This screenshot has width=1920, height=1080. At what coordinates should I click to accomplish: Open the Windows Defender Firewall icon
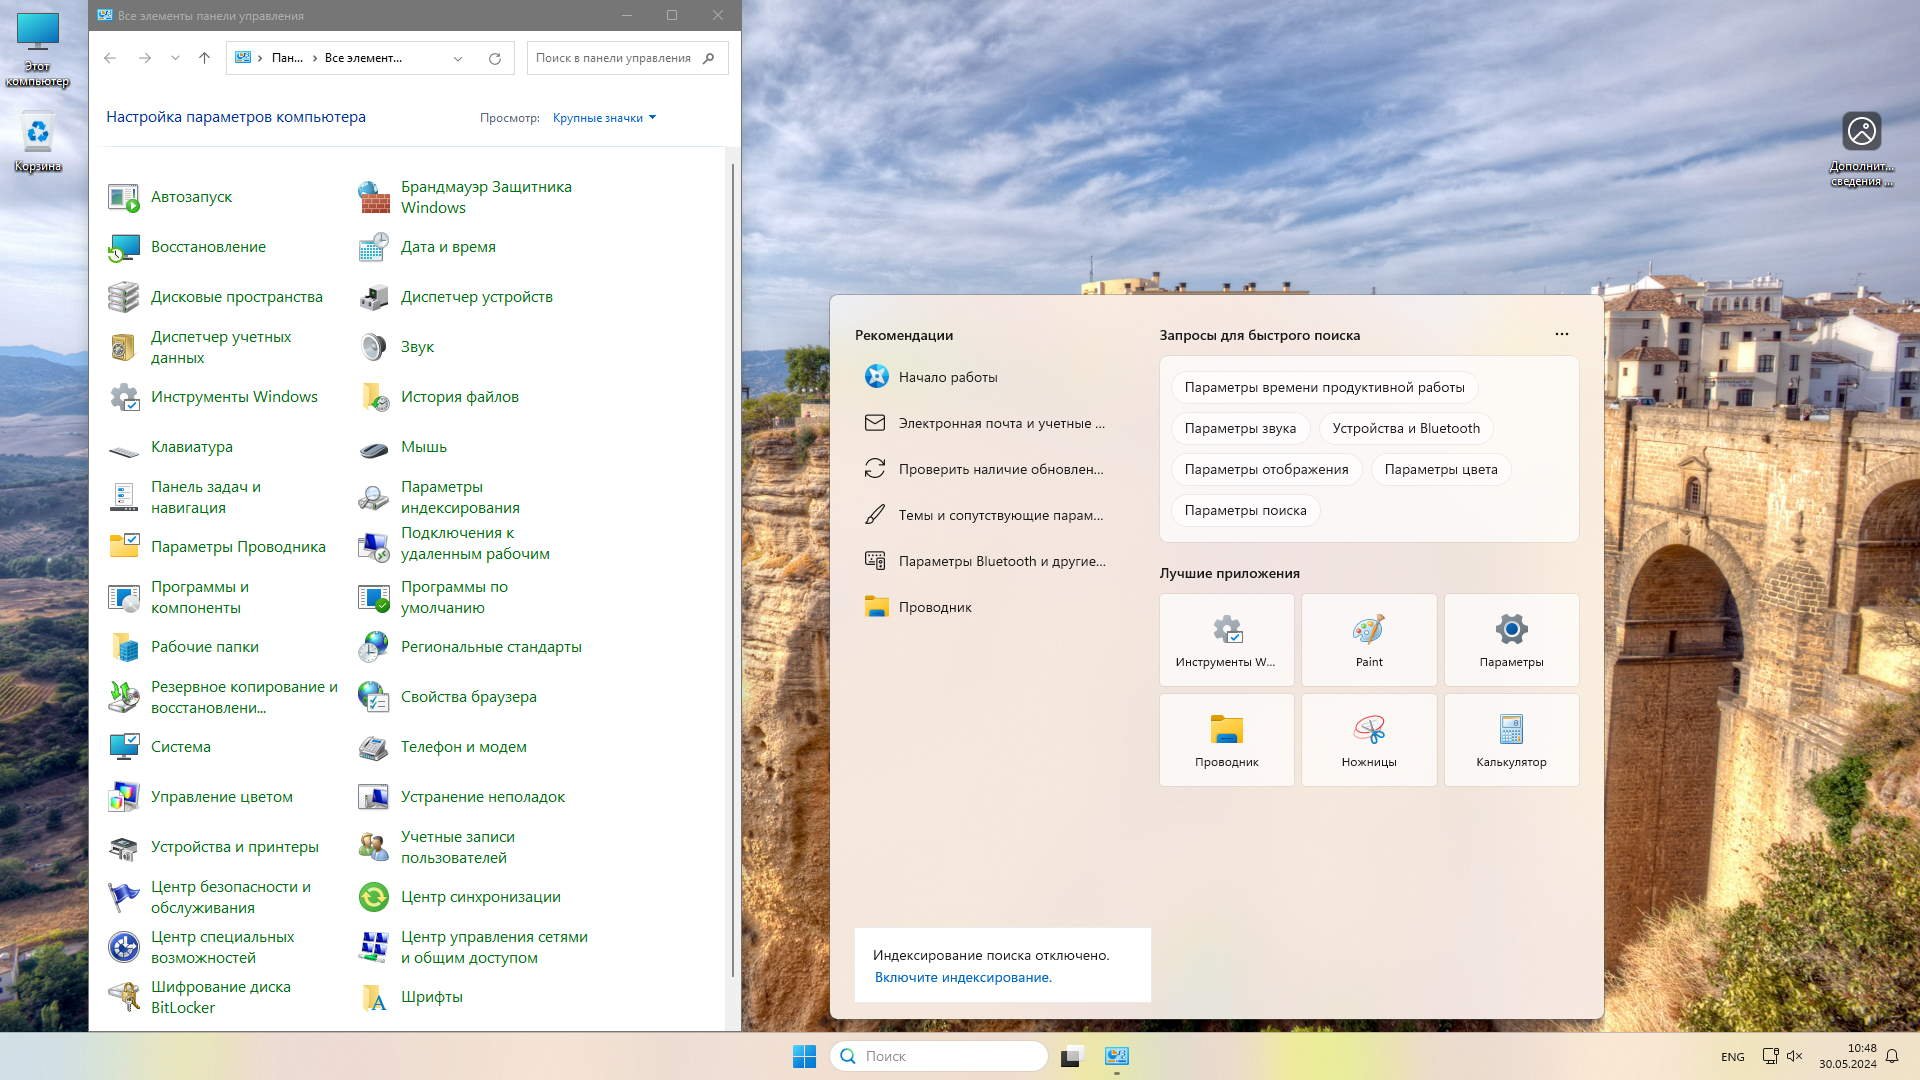point(374,197)
